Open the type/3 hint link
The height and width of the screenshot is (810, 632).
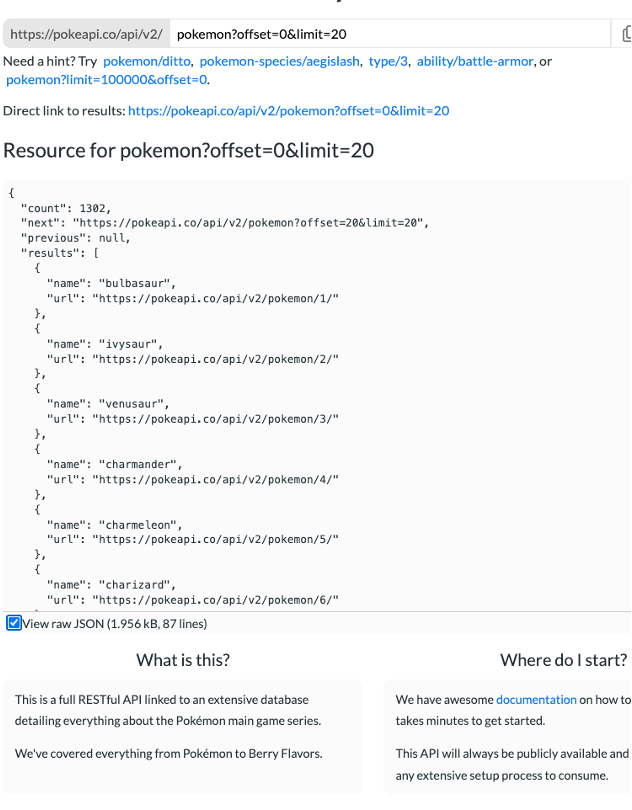[389, 60]
